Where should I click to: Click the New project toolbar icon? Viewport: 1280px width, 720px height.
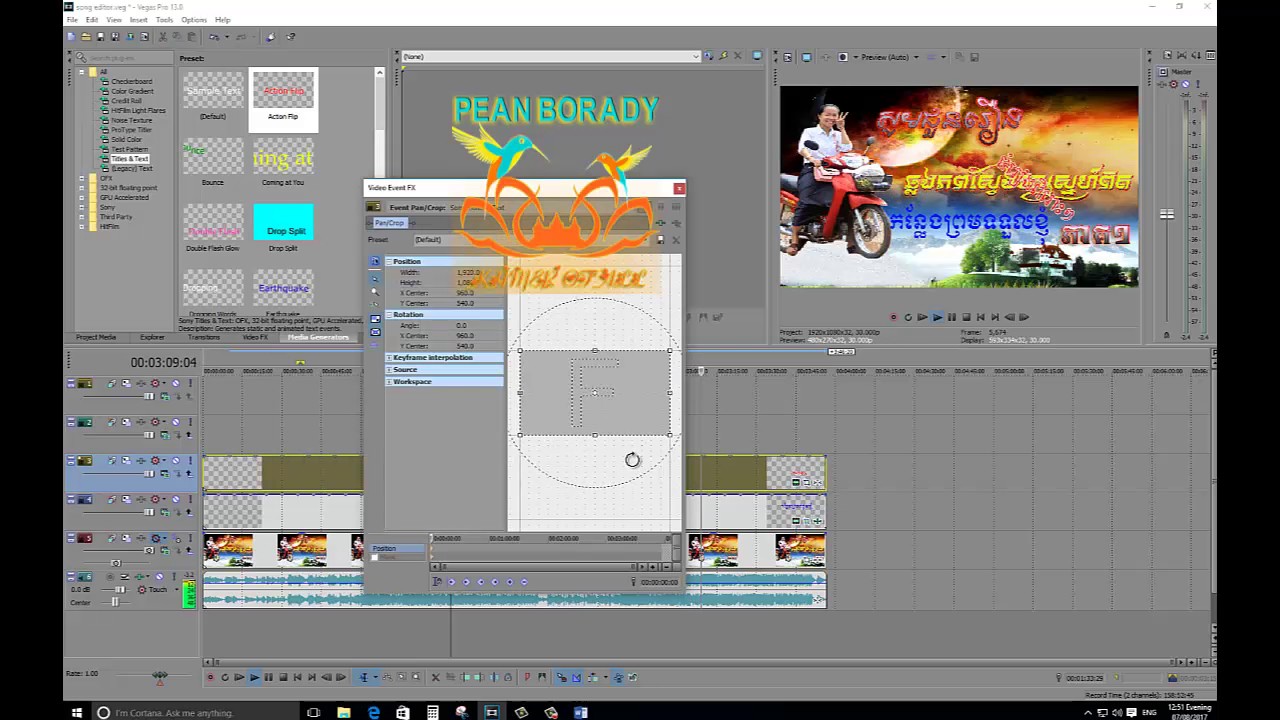click(71, 37)
